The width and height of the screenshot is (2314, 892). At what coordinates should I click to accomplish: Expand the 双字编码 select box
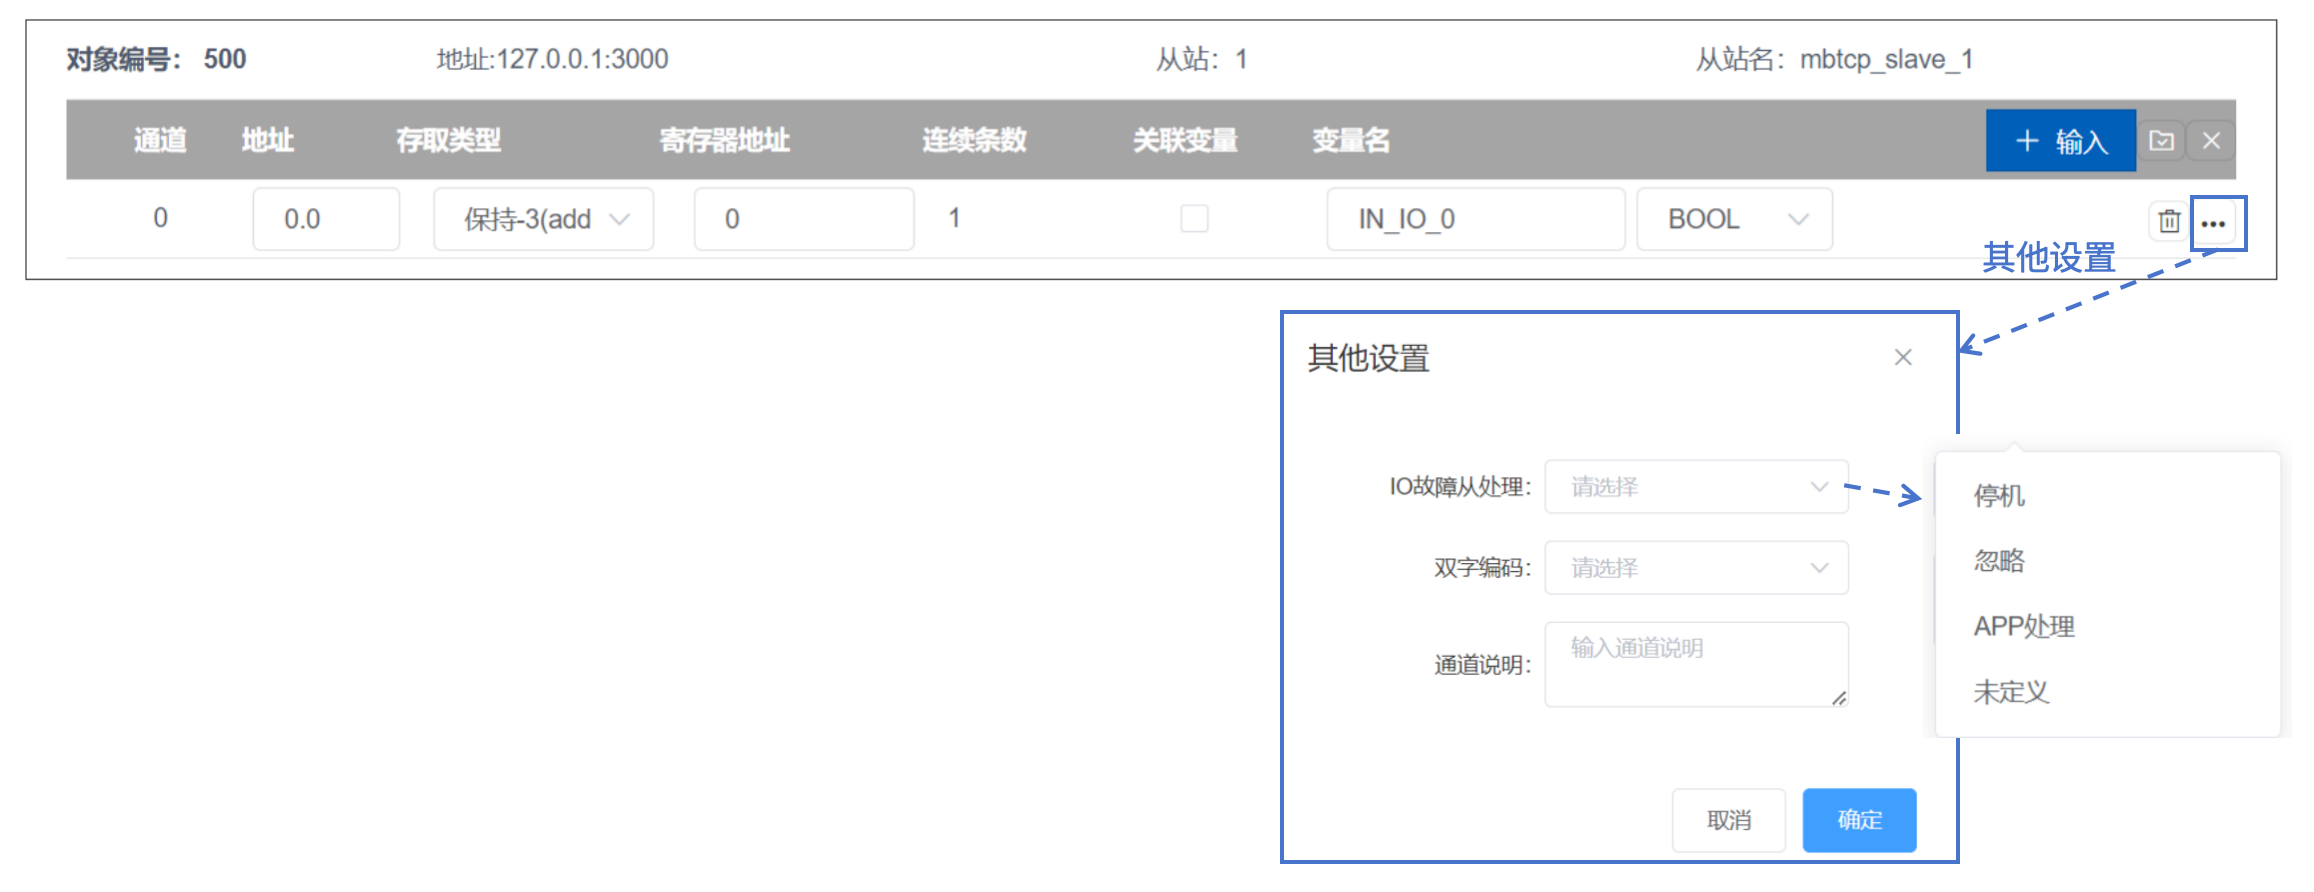pyautogui.click(x=1697, y=568)
